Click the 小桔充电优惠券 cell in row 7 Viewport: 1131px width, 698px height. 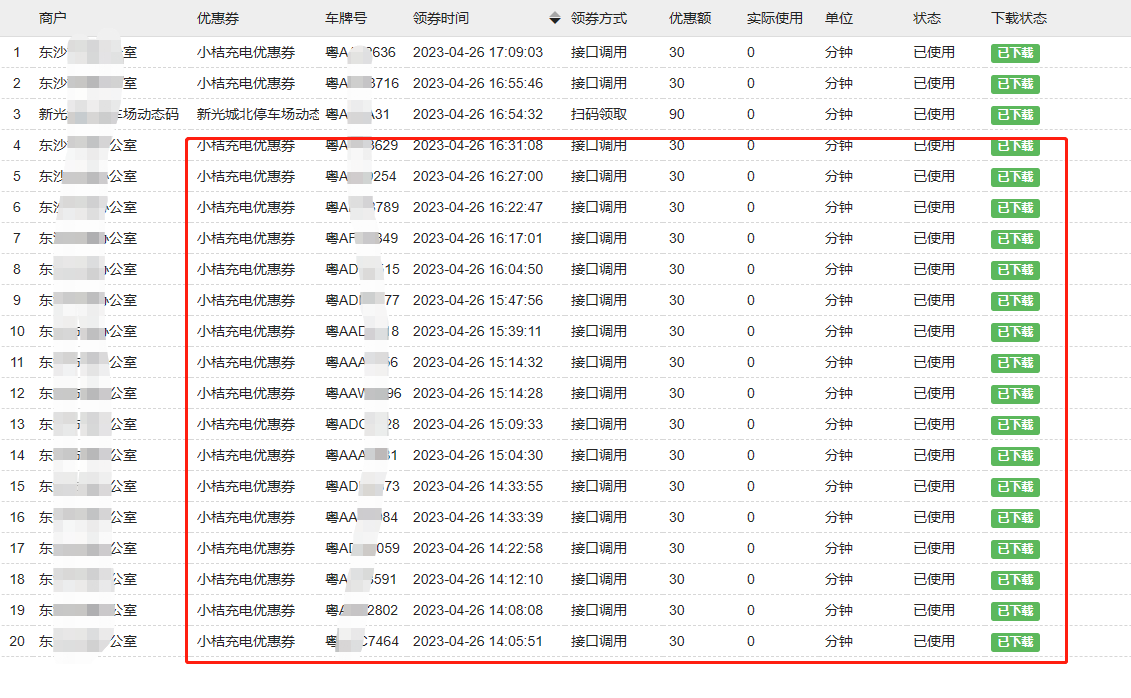coord(246,239)
